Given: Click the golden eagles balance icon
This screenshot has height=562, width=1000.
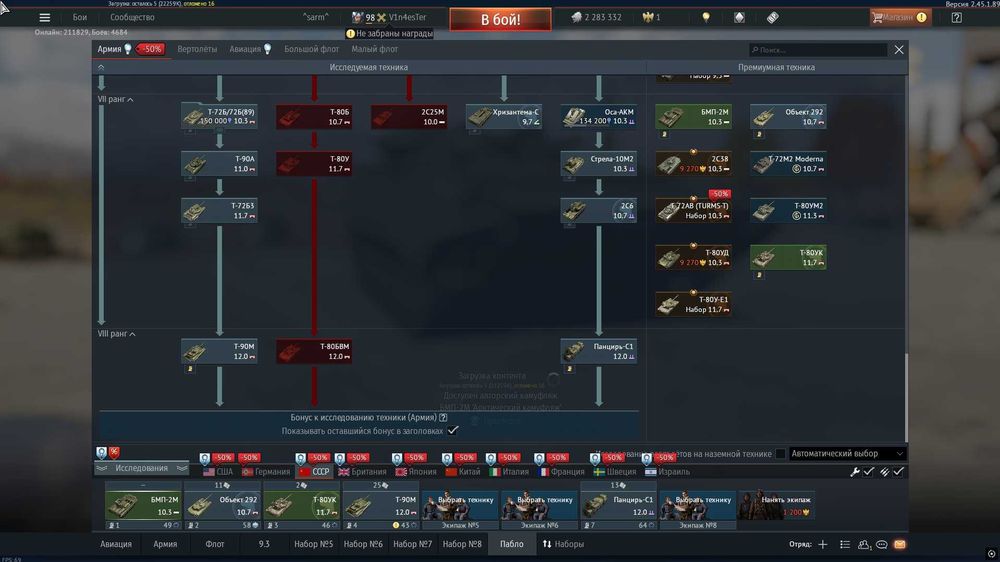Looking at the screenshot, I should (x=648, y=17).
